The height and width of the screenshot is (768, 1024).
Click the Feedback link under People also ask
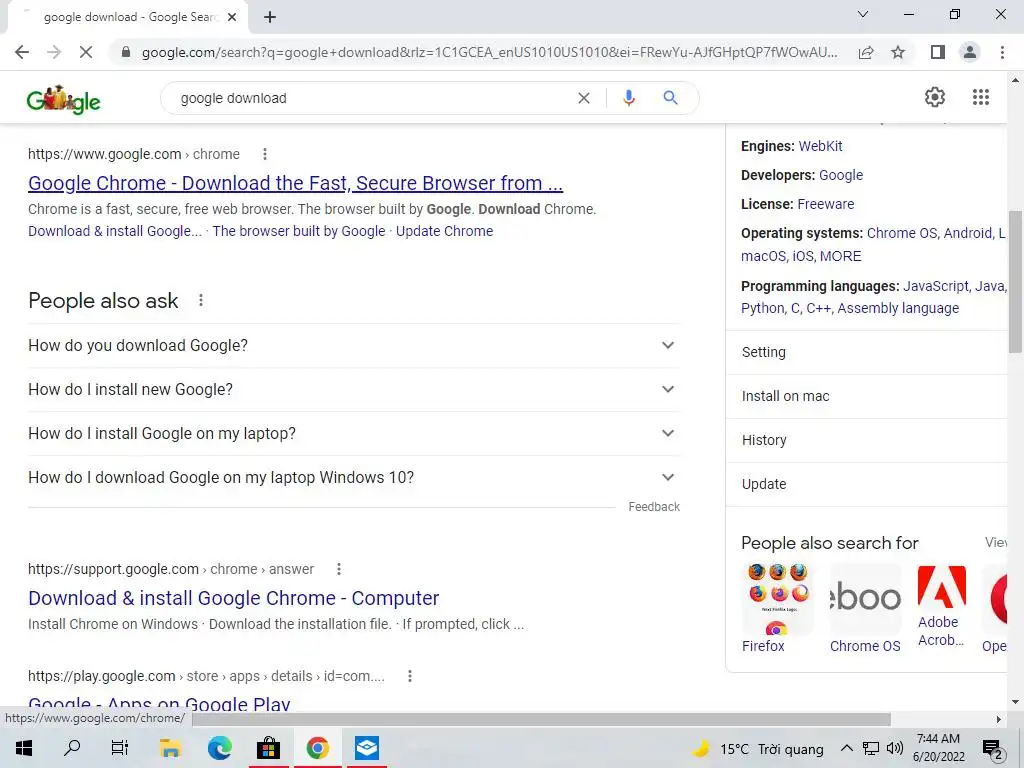coord(654,507)
